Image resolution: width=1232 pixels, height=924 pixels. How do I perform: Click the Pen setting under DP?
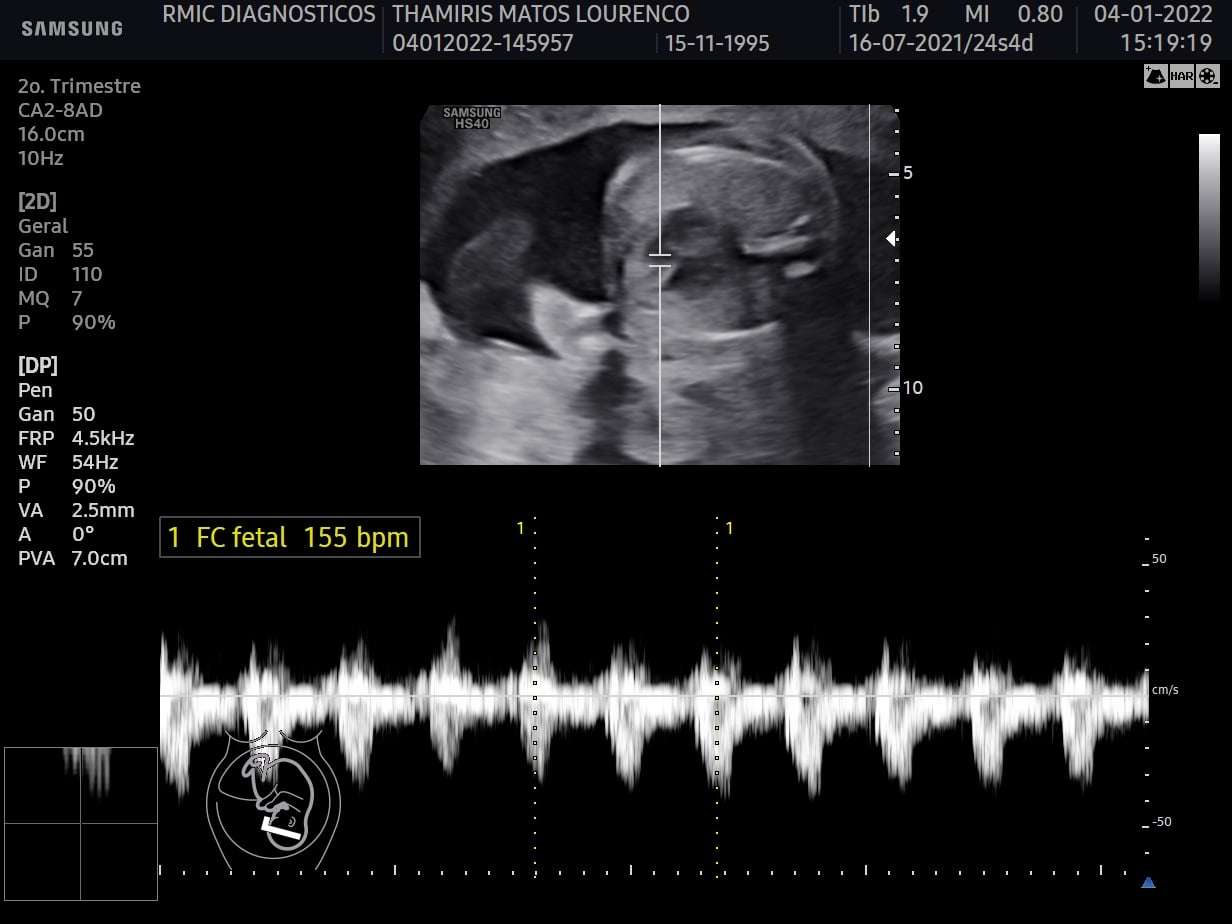tap(35, 390)
